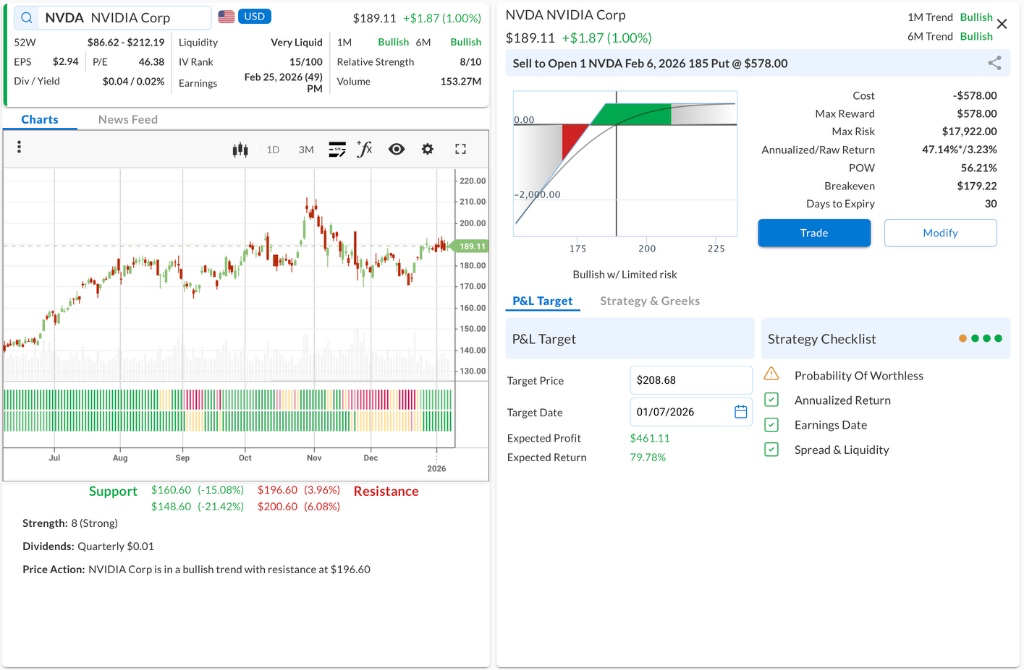Viewport: 1024px width, 670px height.
Task: Open the Target Date calendar picker
Action: tap(741, 412)
